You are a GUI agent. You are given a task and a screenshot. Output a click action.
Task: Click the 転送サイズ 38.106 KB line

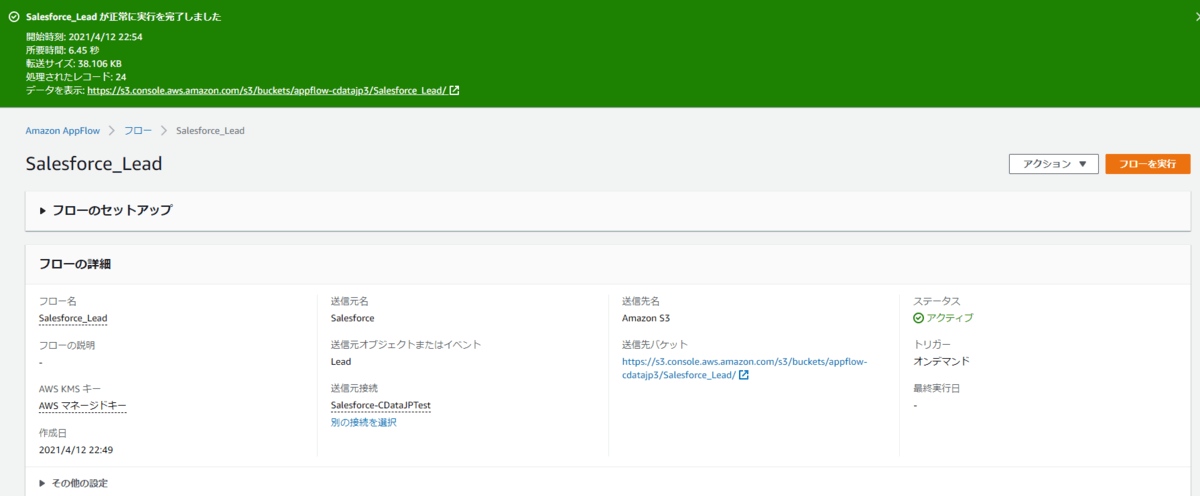click(x=74, y=64)
